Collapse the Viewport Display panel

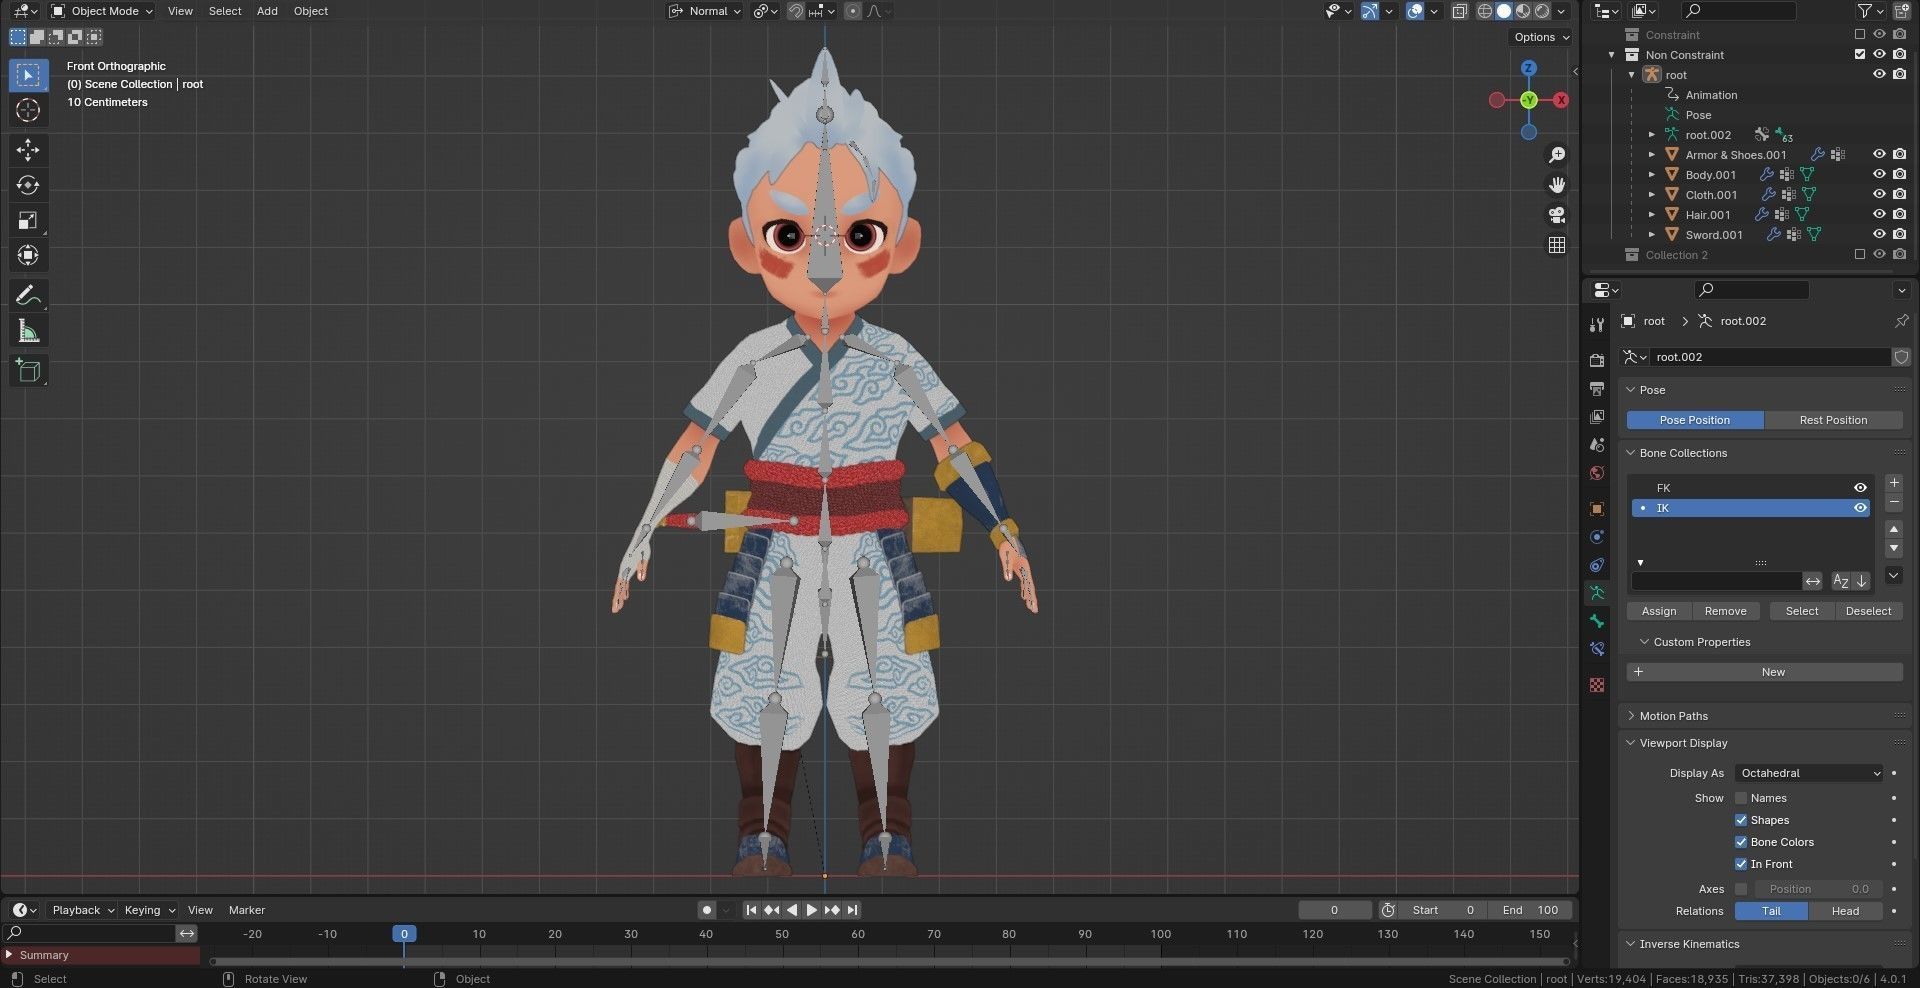(x=1683, y=743)
